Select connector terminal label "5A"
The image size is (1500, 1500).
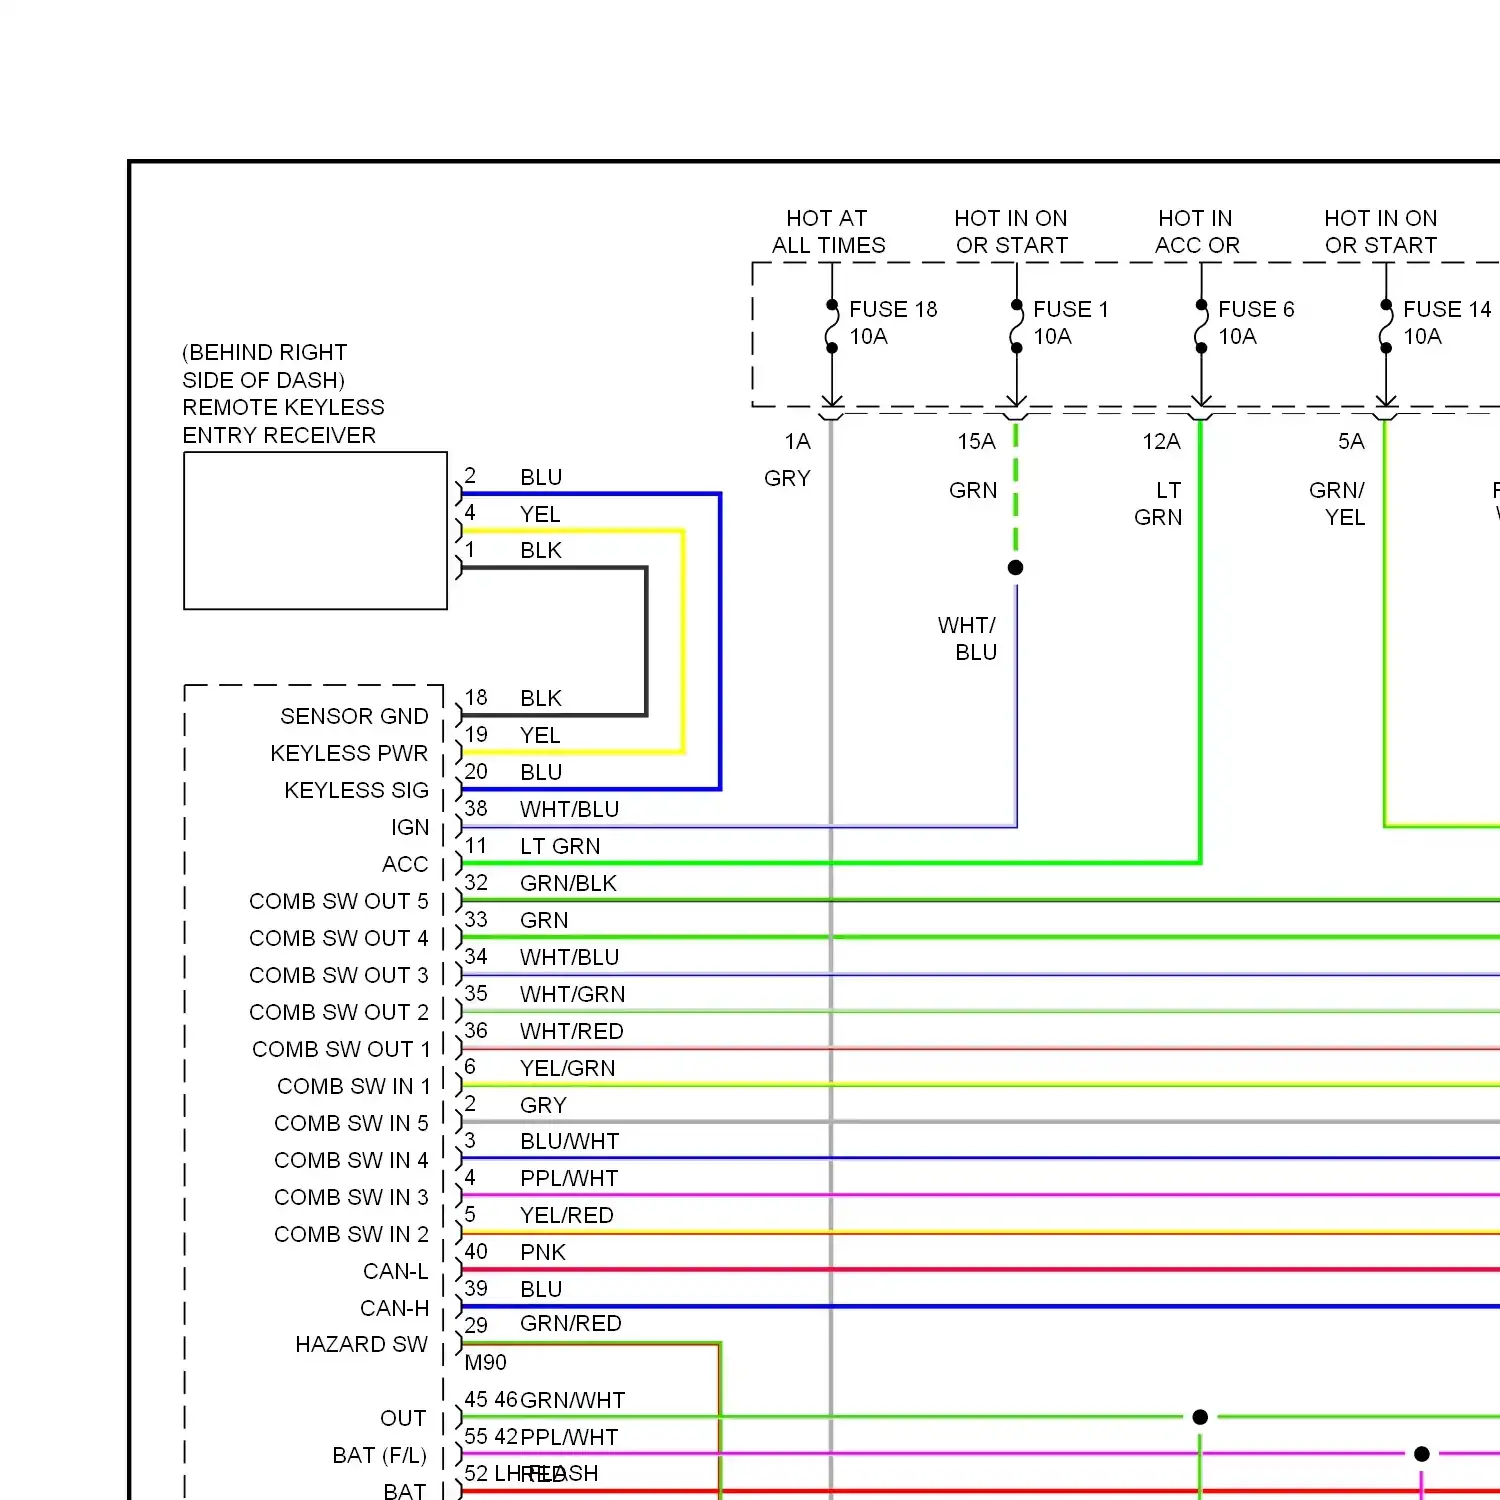(1351, 442)
